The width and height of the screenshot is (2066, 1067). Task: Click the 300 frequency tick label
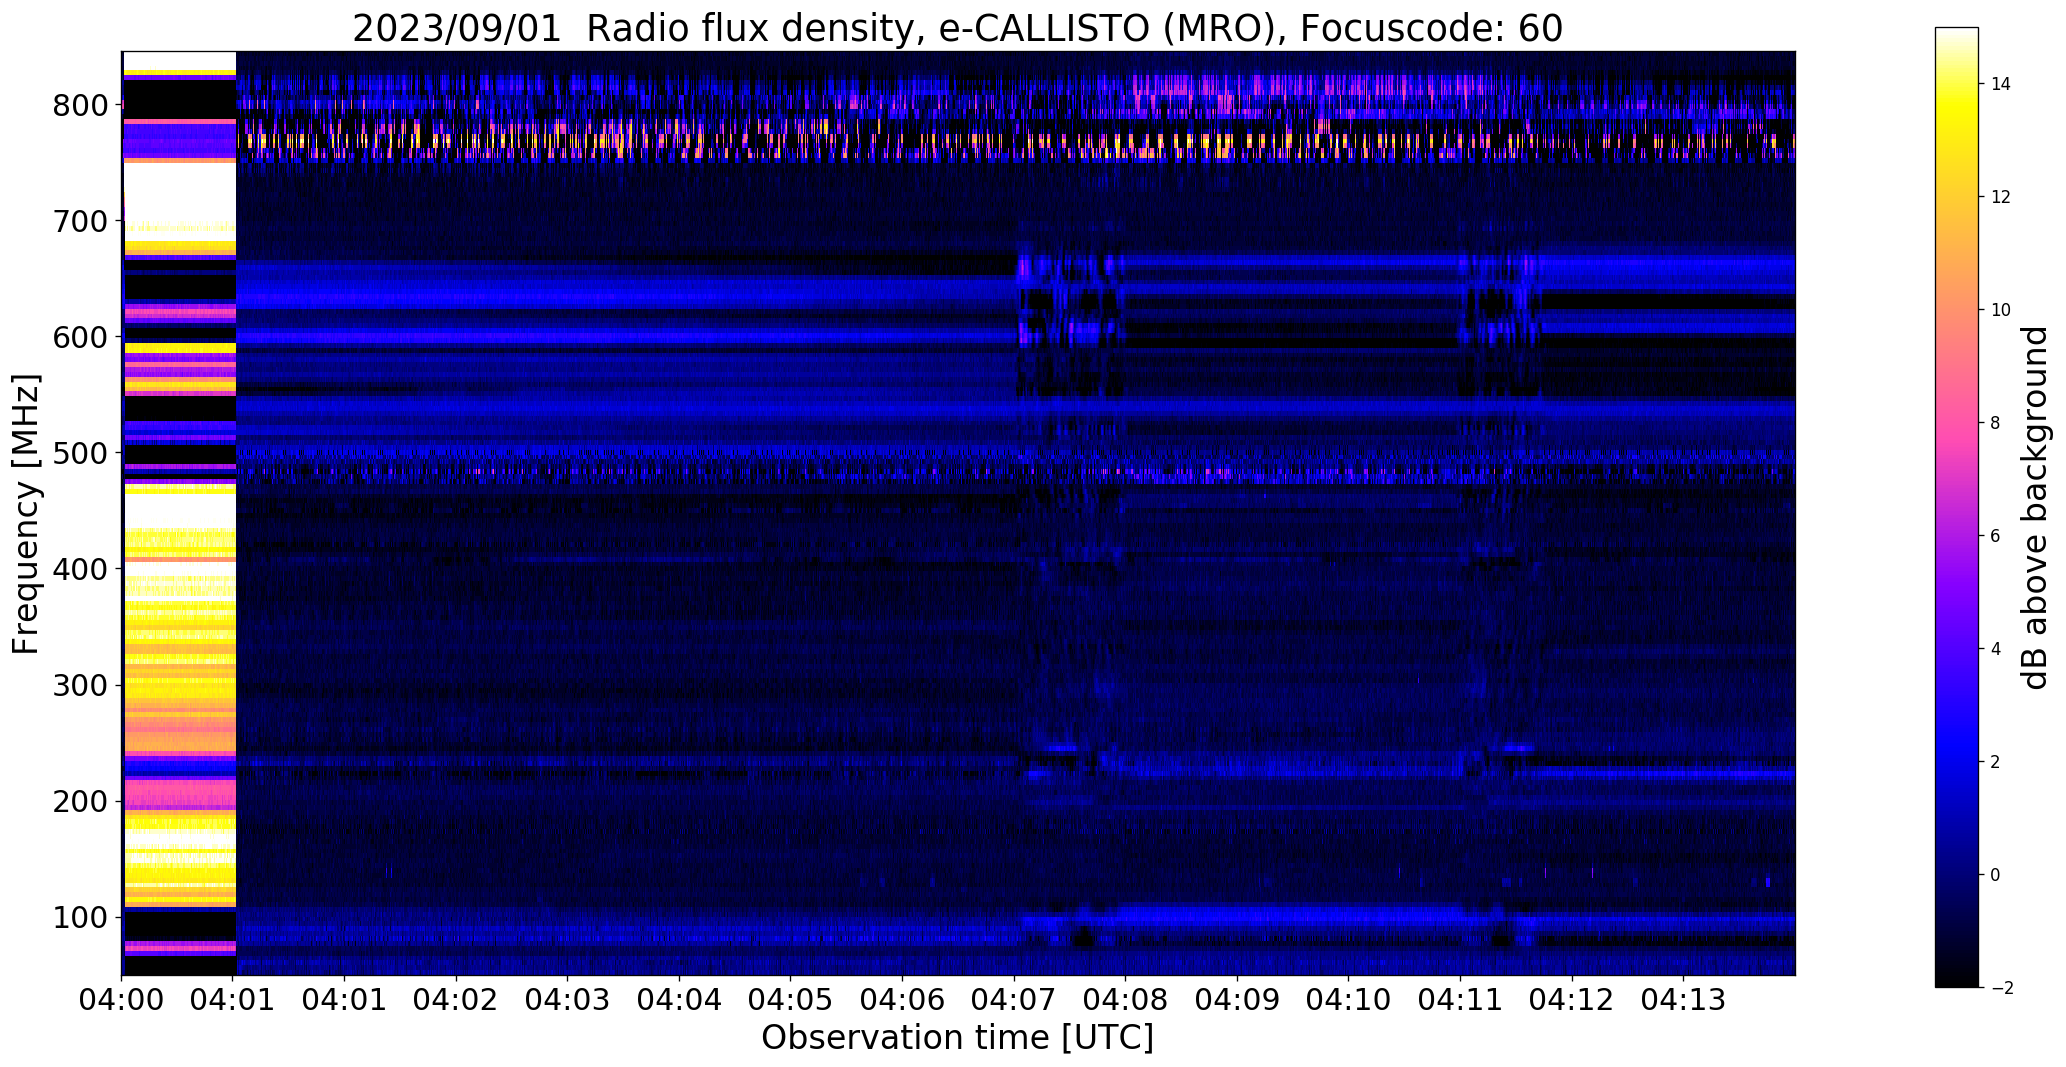coord(81,685)
